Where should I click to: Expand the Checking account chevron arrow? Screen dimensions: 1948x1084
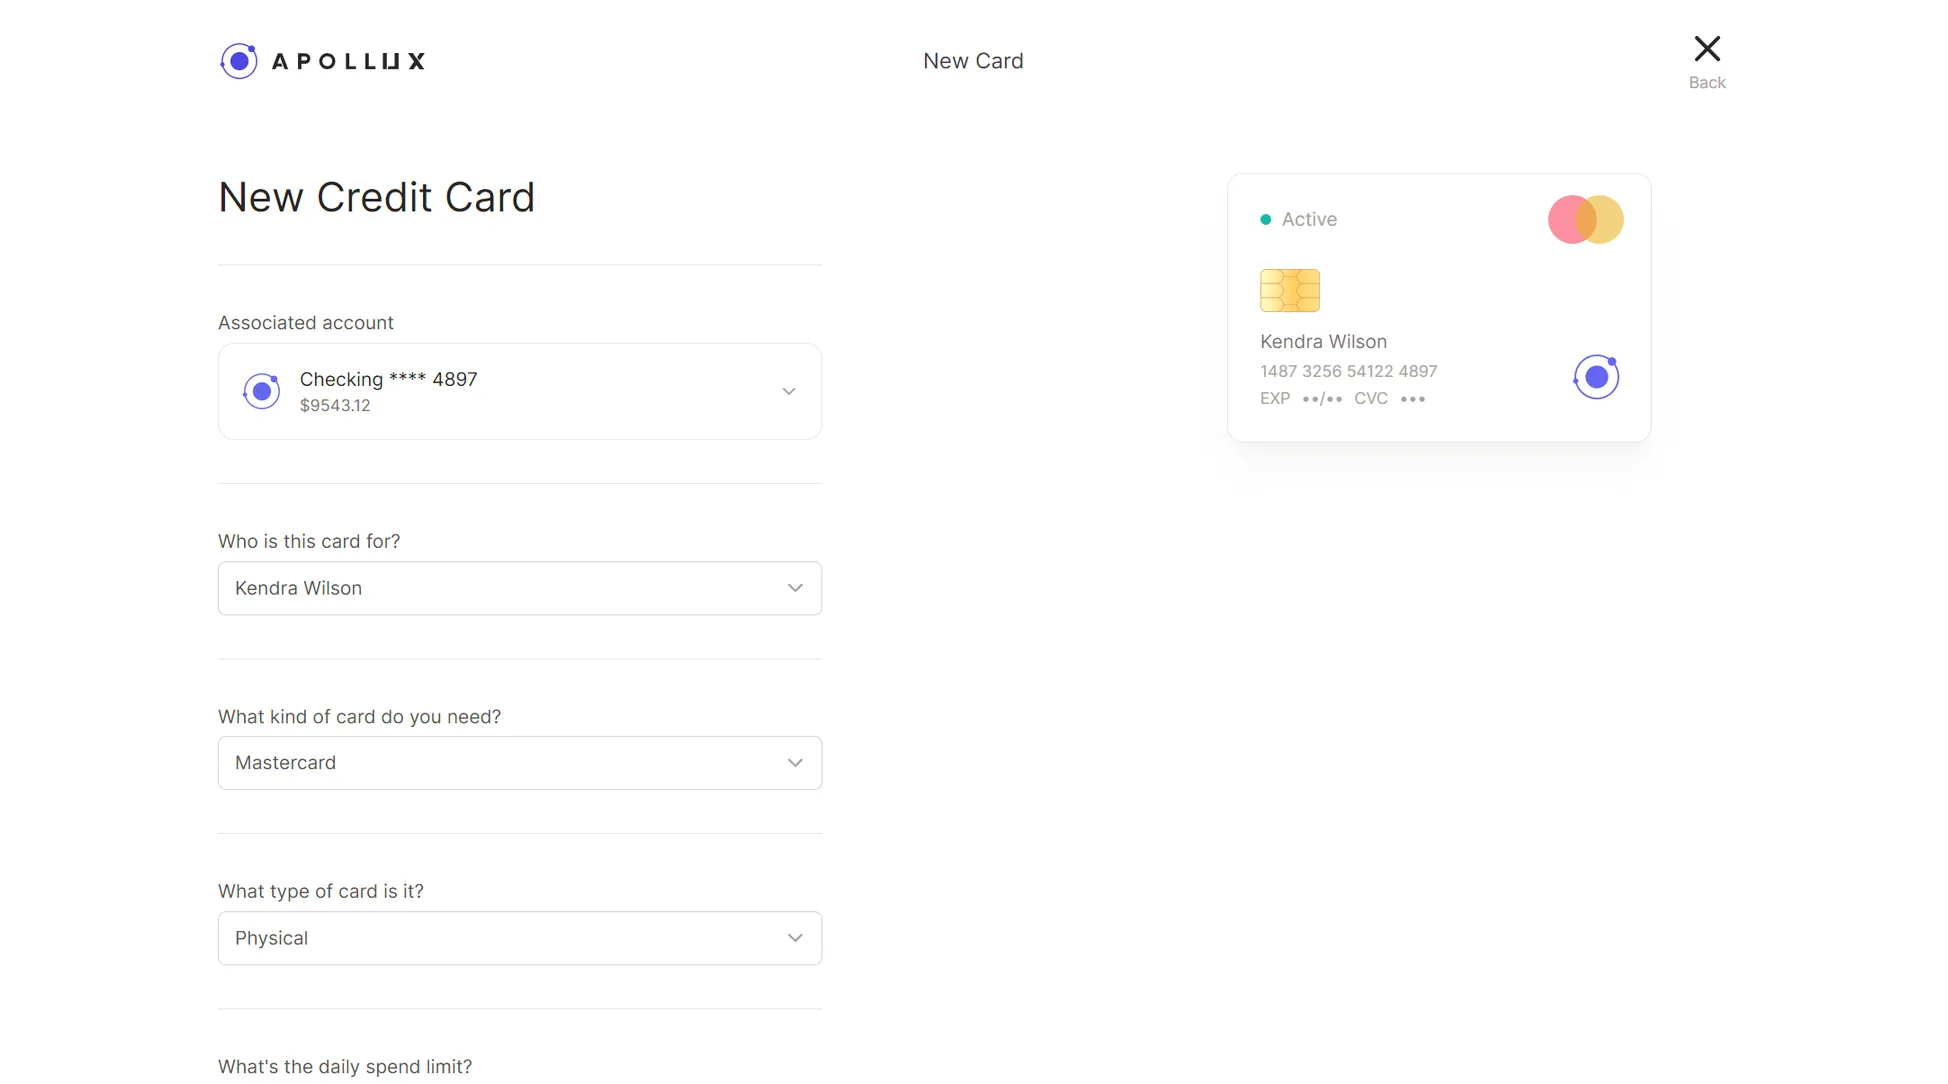point(789,392)
